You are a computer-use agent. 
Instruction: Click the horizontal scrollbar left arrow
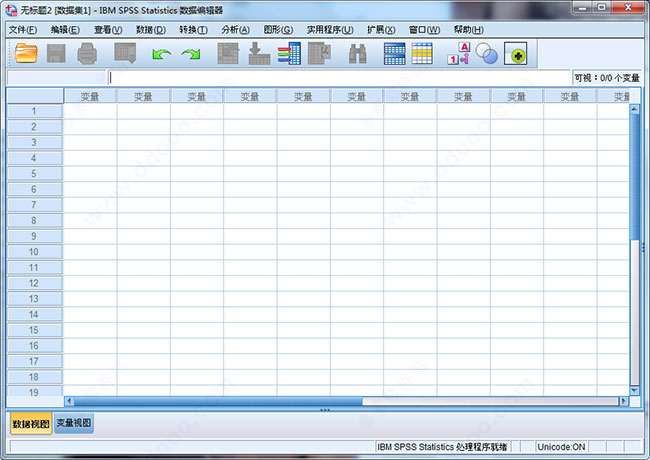(69, 401)
